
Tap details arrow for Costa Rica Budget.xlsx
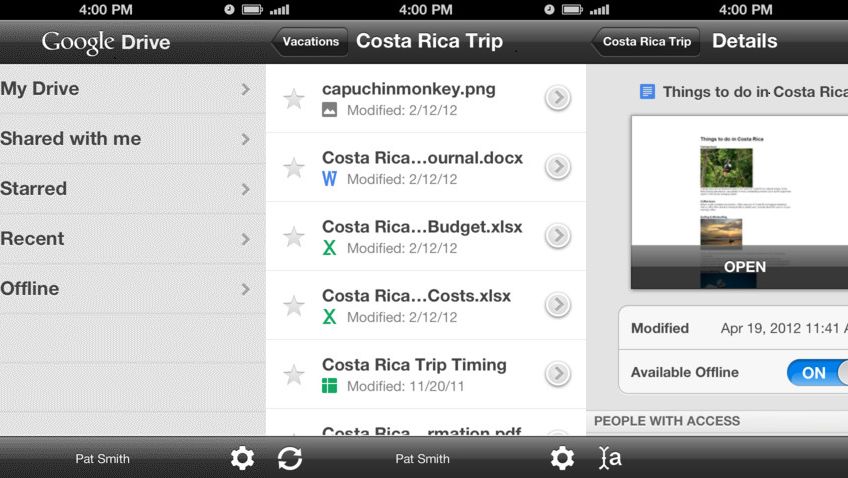tap(558, 236)
